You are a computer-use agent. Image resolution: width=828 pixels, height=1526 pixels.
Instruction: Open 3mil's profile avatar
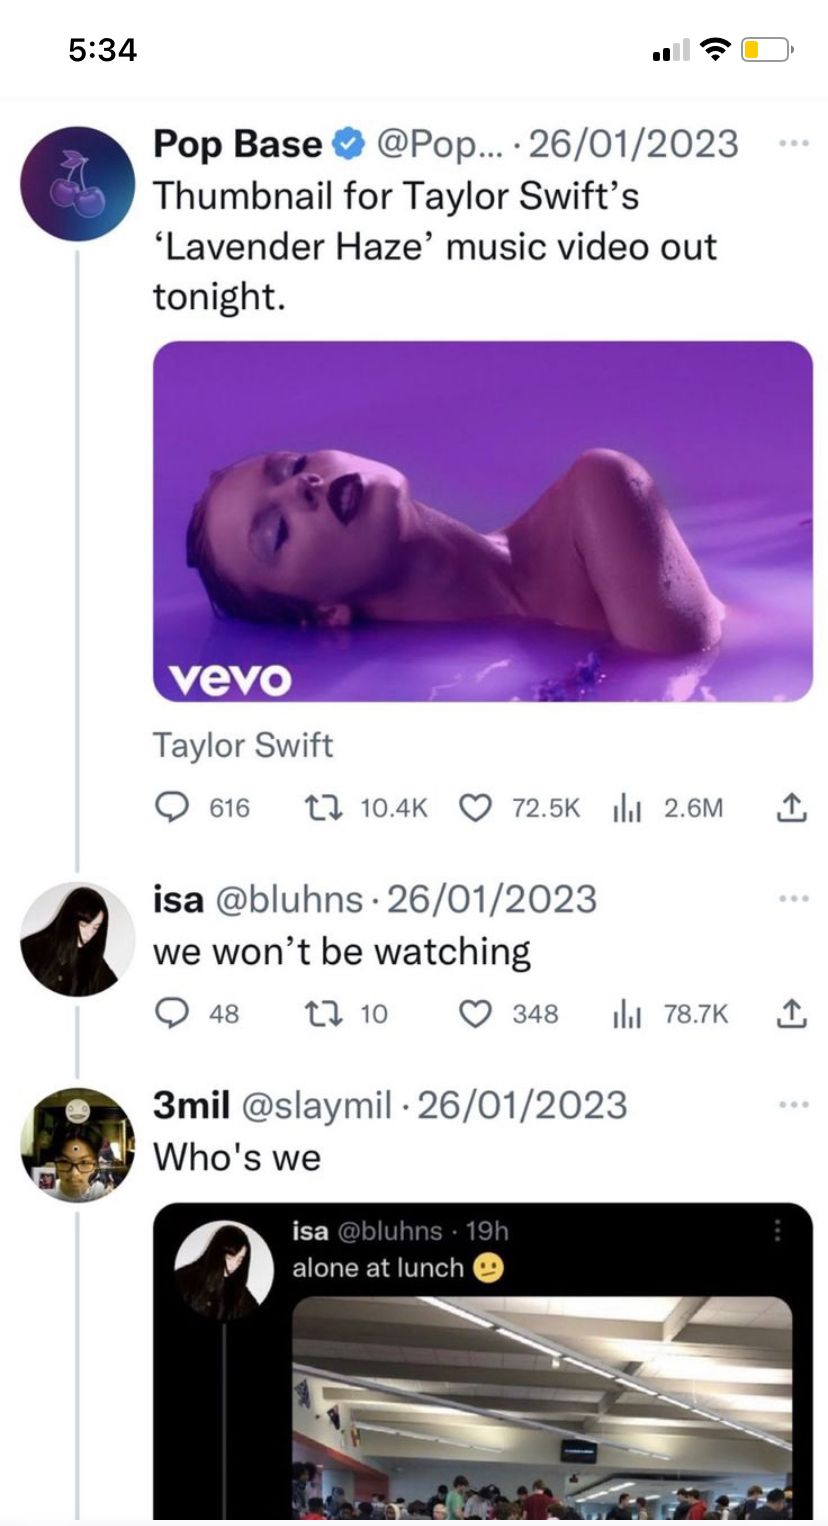pos(77,1145)
